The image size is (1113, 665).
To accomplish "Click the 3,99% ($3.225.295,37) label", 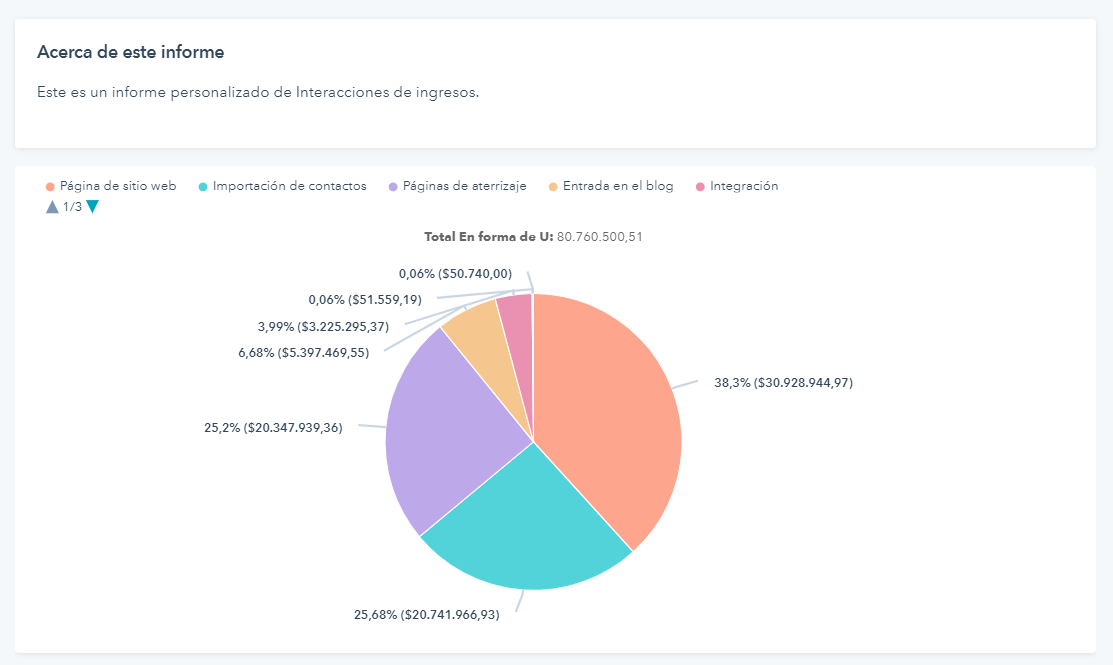I will point(323,326).
